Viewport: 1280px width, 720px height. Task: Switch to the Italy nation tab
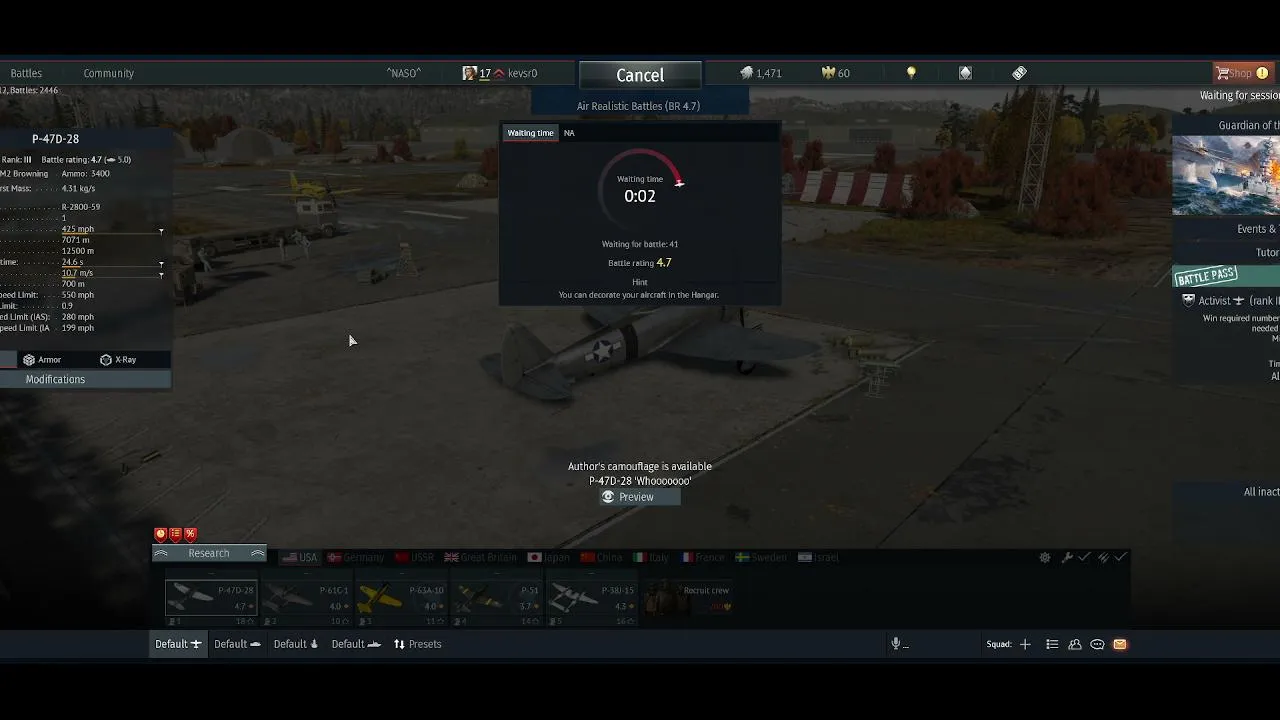650,558
